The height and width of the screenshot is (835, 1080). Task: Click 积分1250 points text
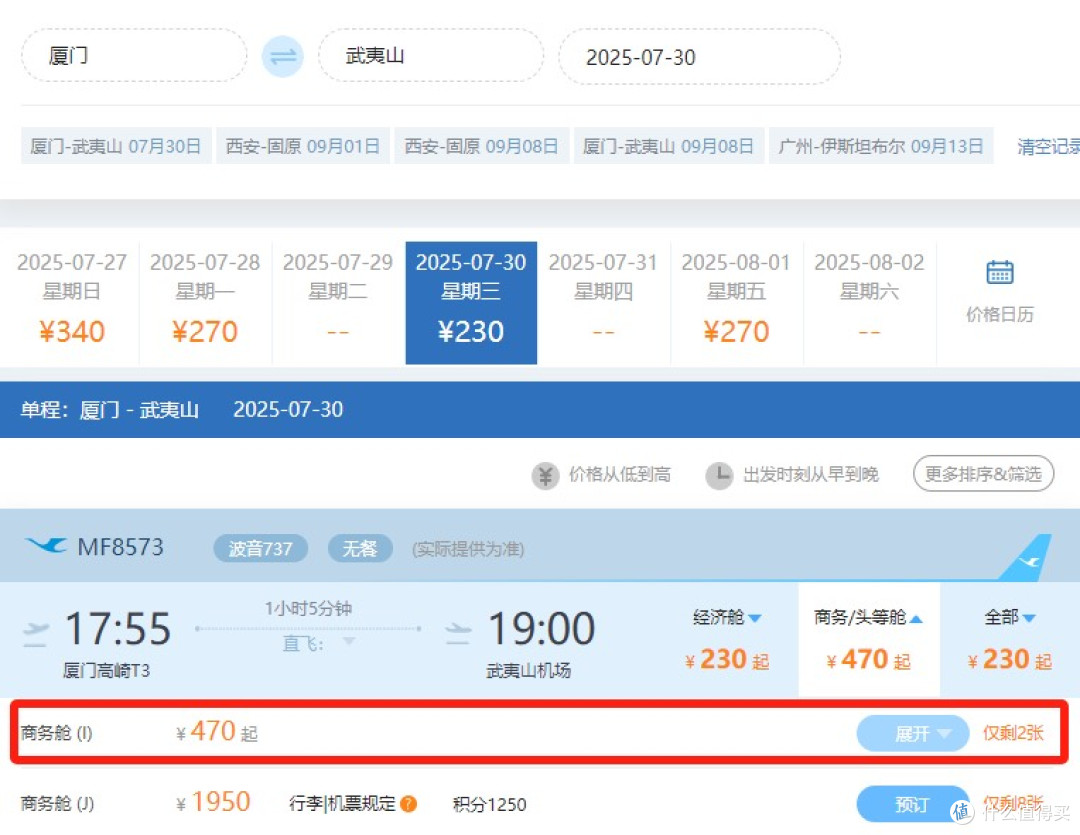(x=490, y=805)
